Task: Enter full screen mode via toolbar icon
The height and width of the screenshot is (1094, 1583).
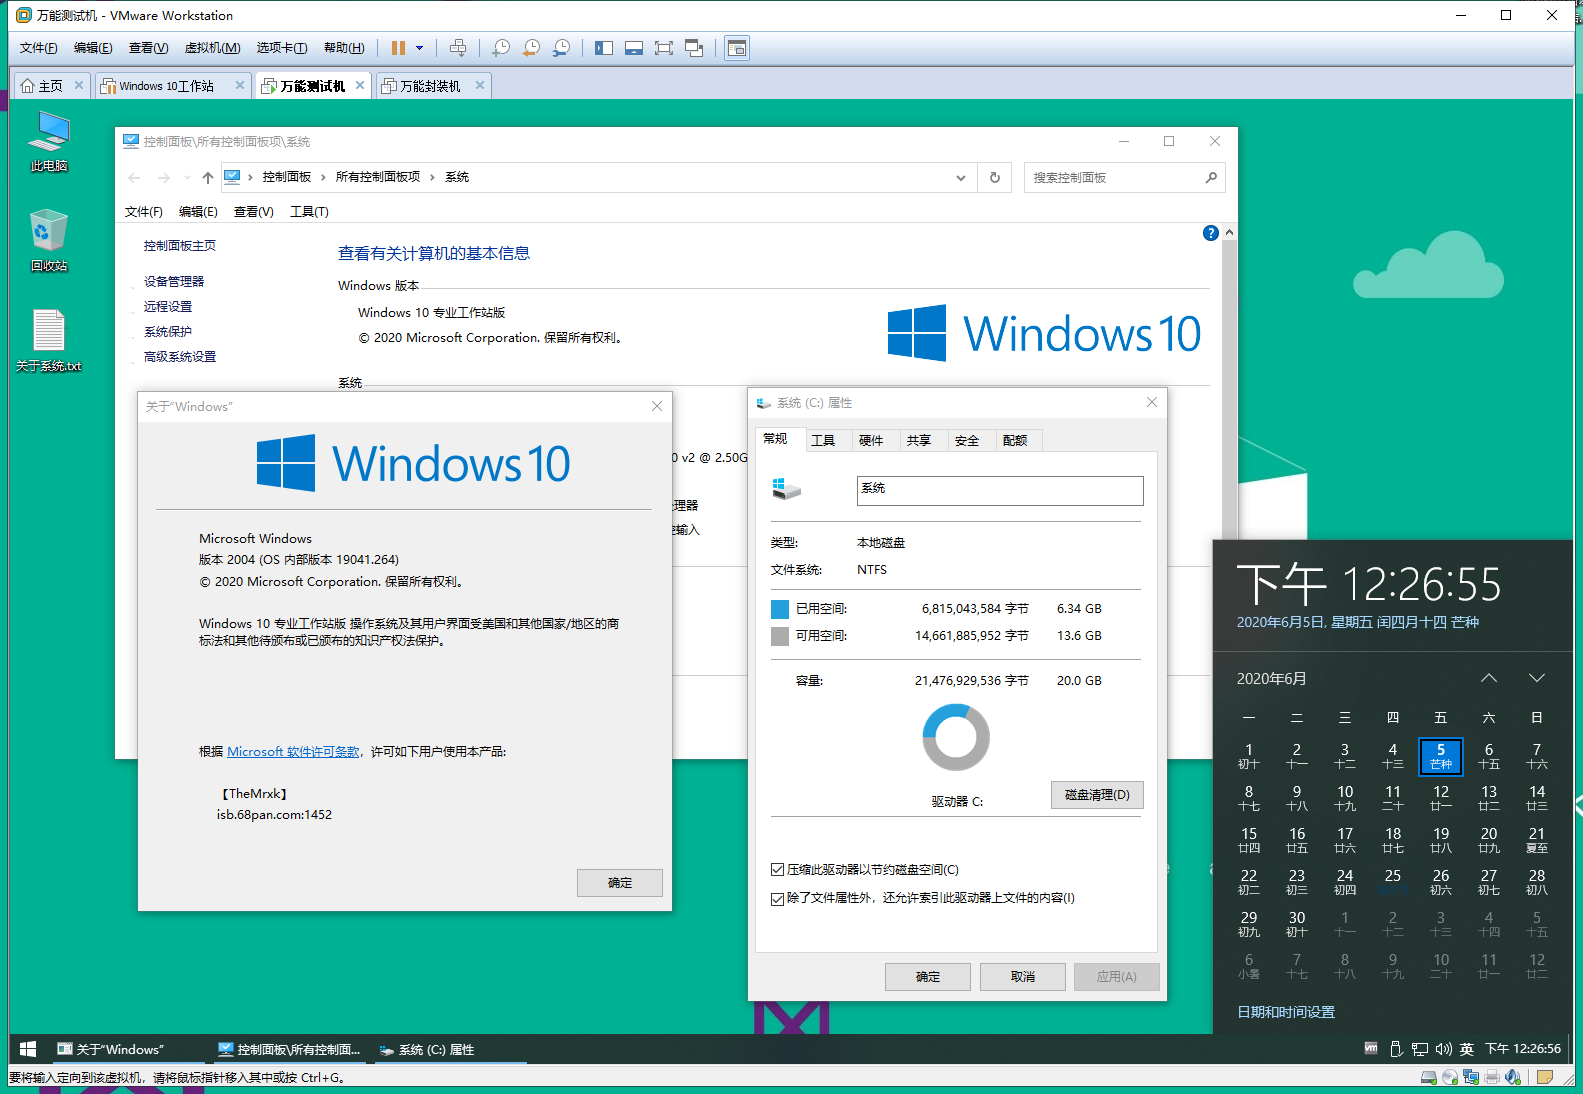Action: [663, 48]
